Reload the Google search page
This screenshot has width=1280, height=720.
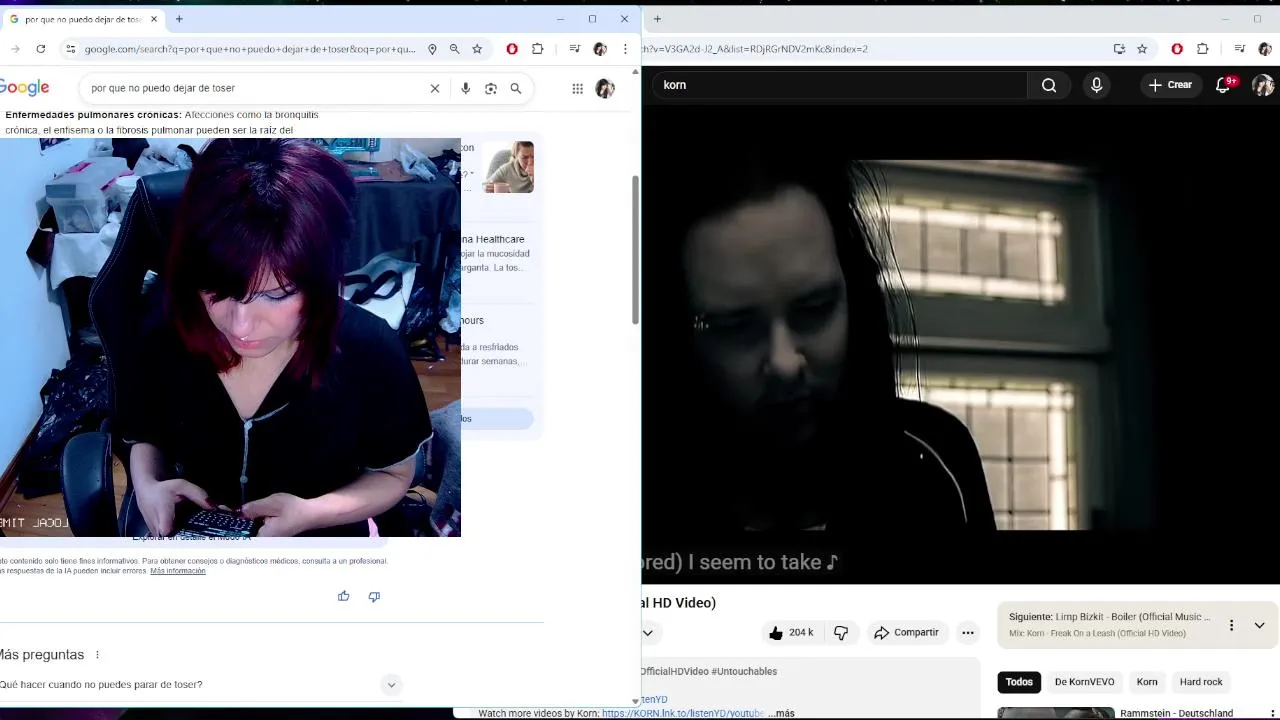pos(40,49)
